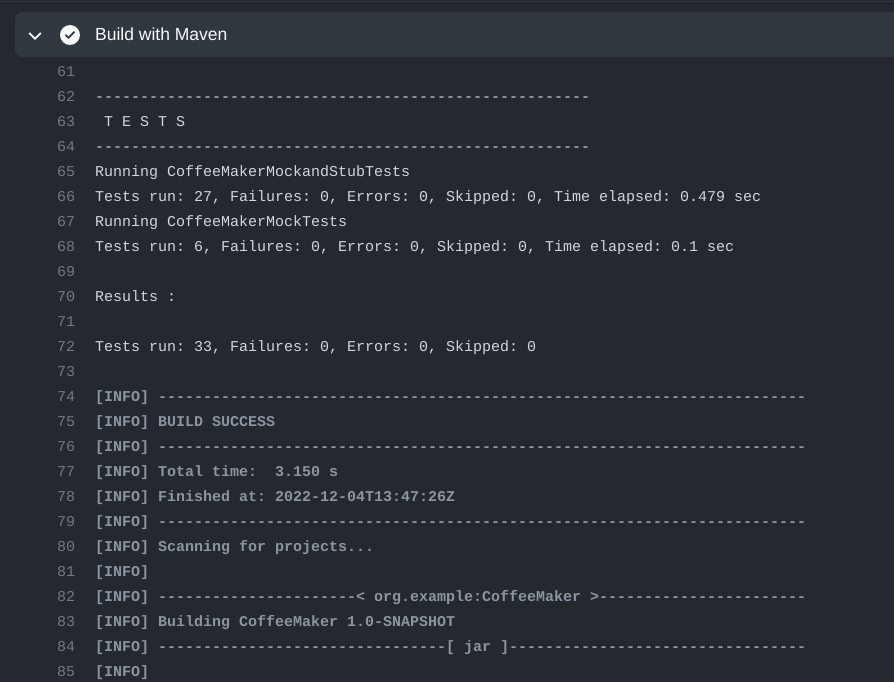Click the collapse chevron for Build with Maven
The image size is (894, 682).
tap(35, 35)
